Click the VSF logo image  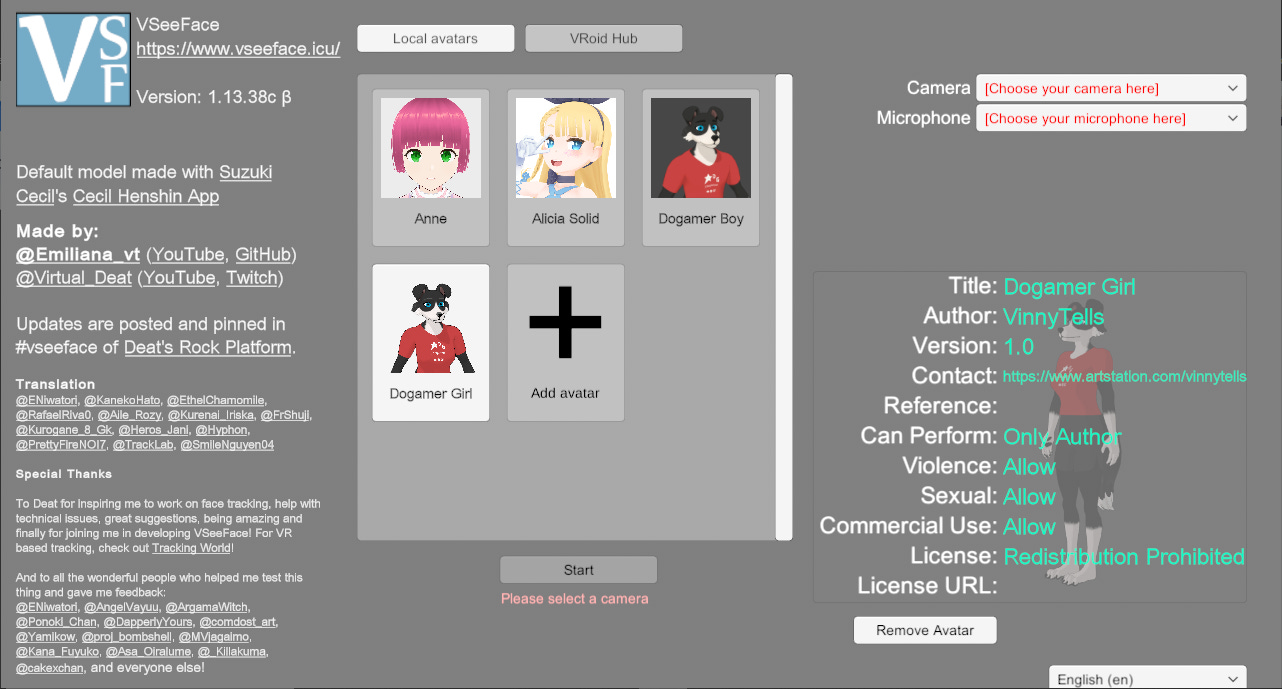[x=73, y=60]
